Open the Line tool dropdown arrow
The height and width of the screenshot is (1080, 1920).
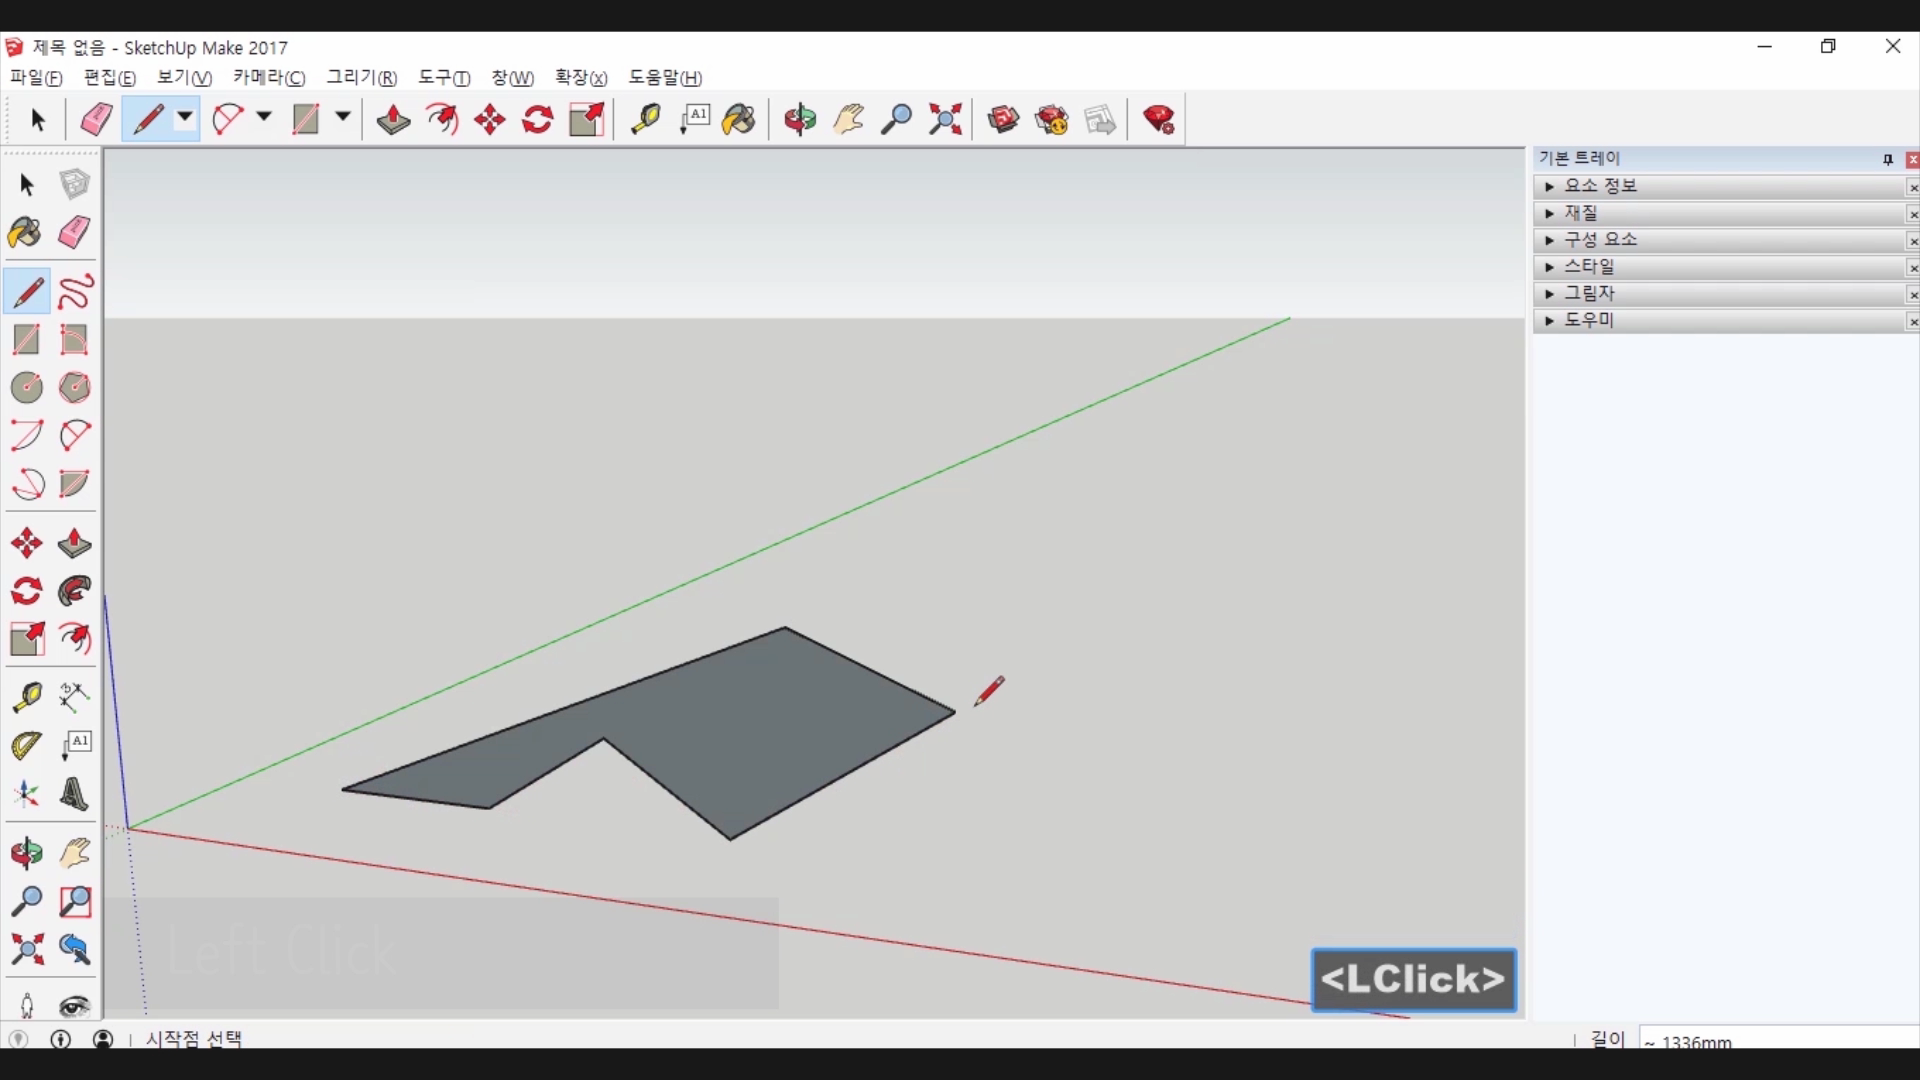[x=185, y=117]
